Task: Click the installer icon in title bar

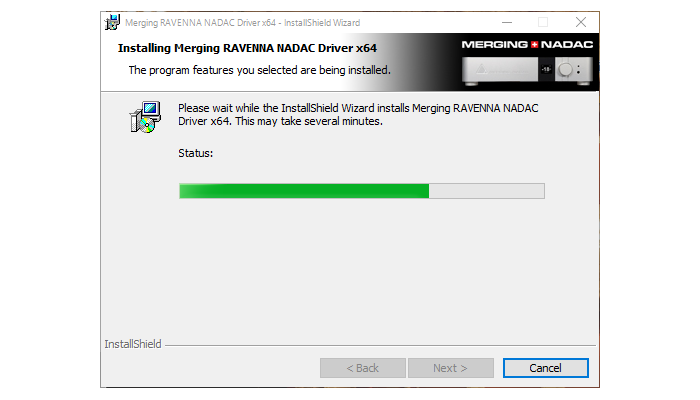Action: tap(112, 22)
